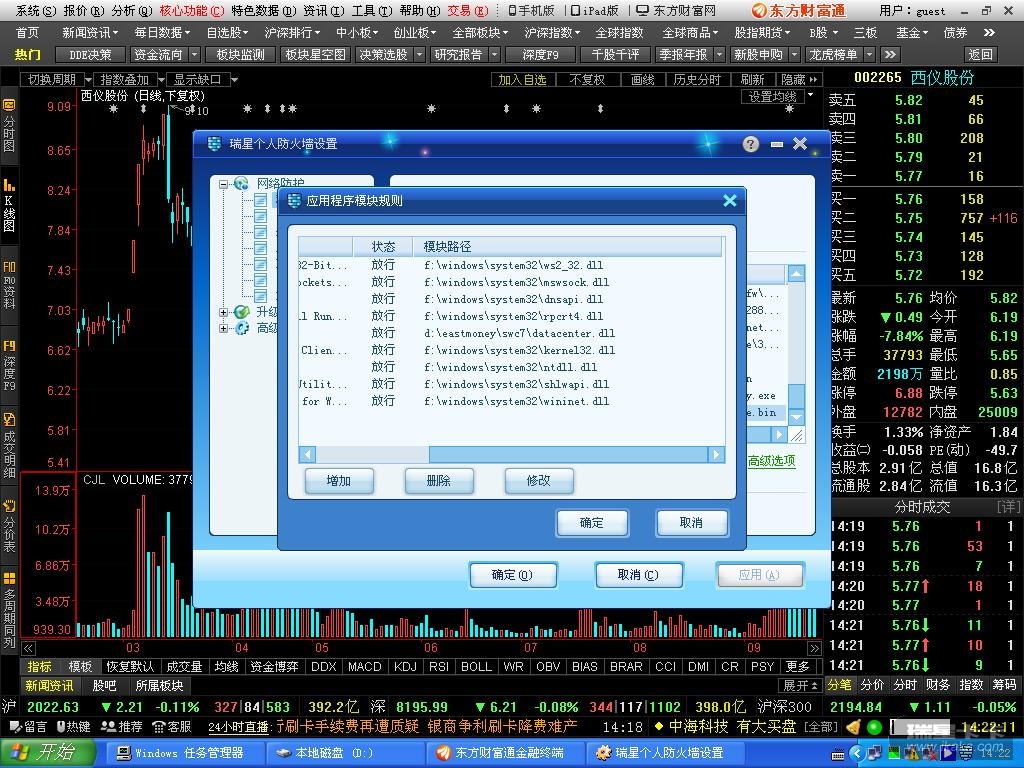
Task: Click 取消(C) in firewall settings
Action: (639, 575)
